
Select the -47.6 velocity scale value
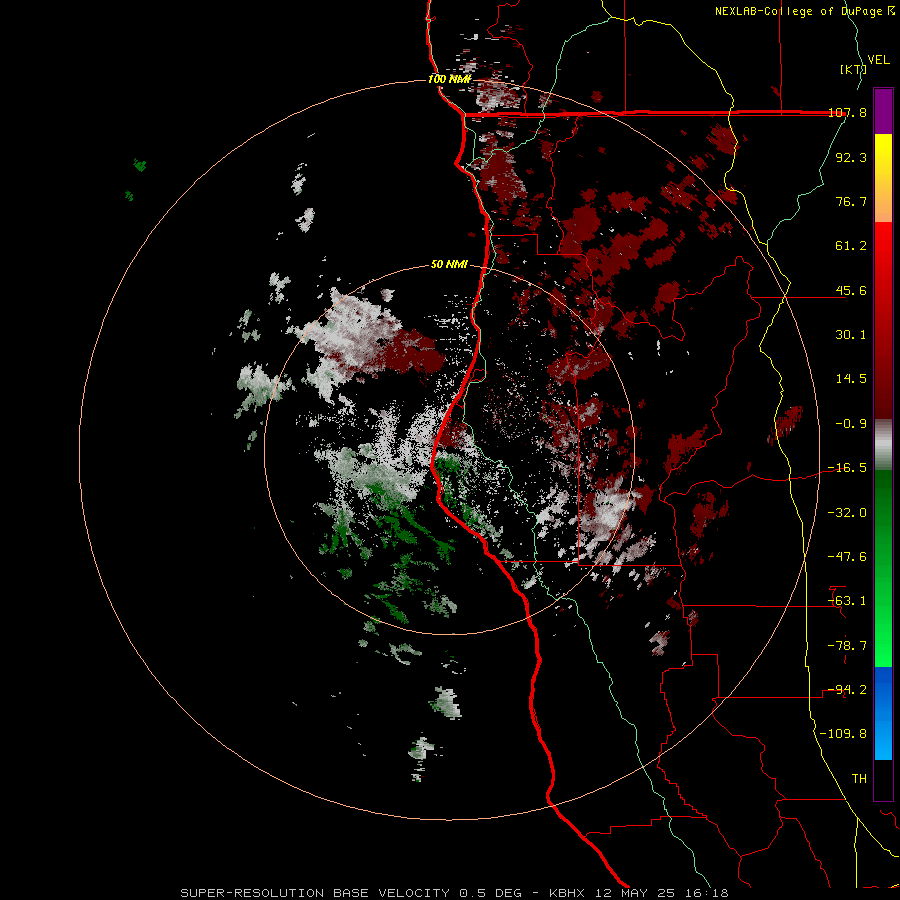pyautogui.click(x=847, y=557)
